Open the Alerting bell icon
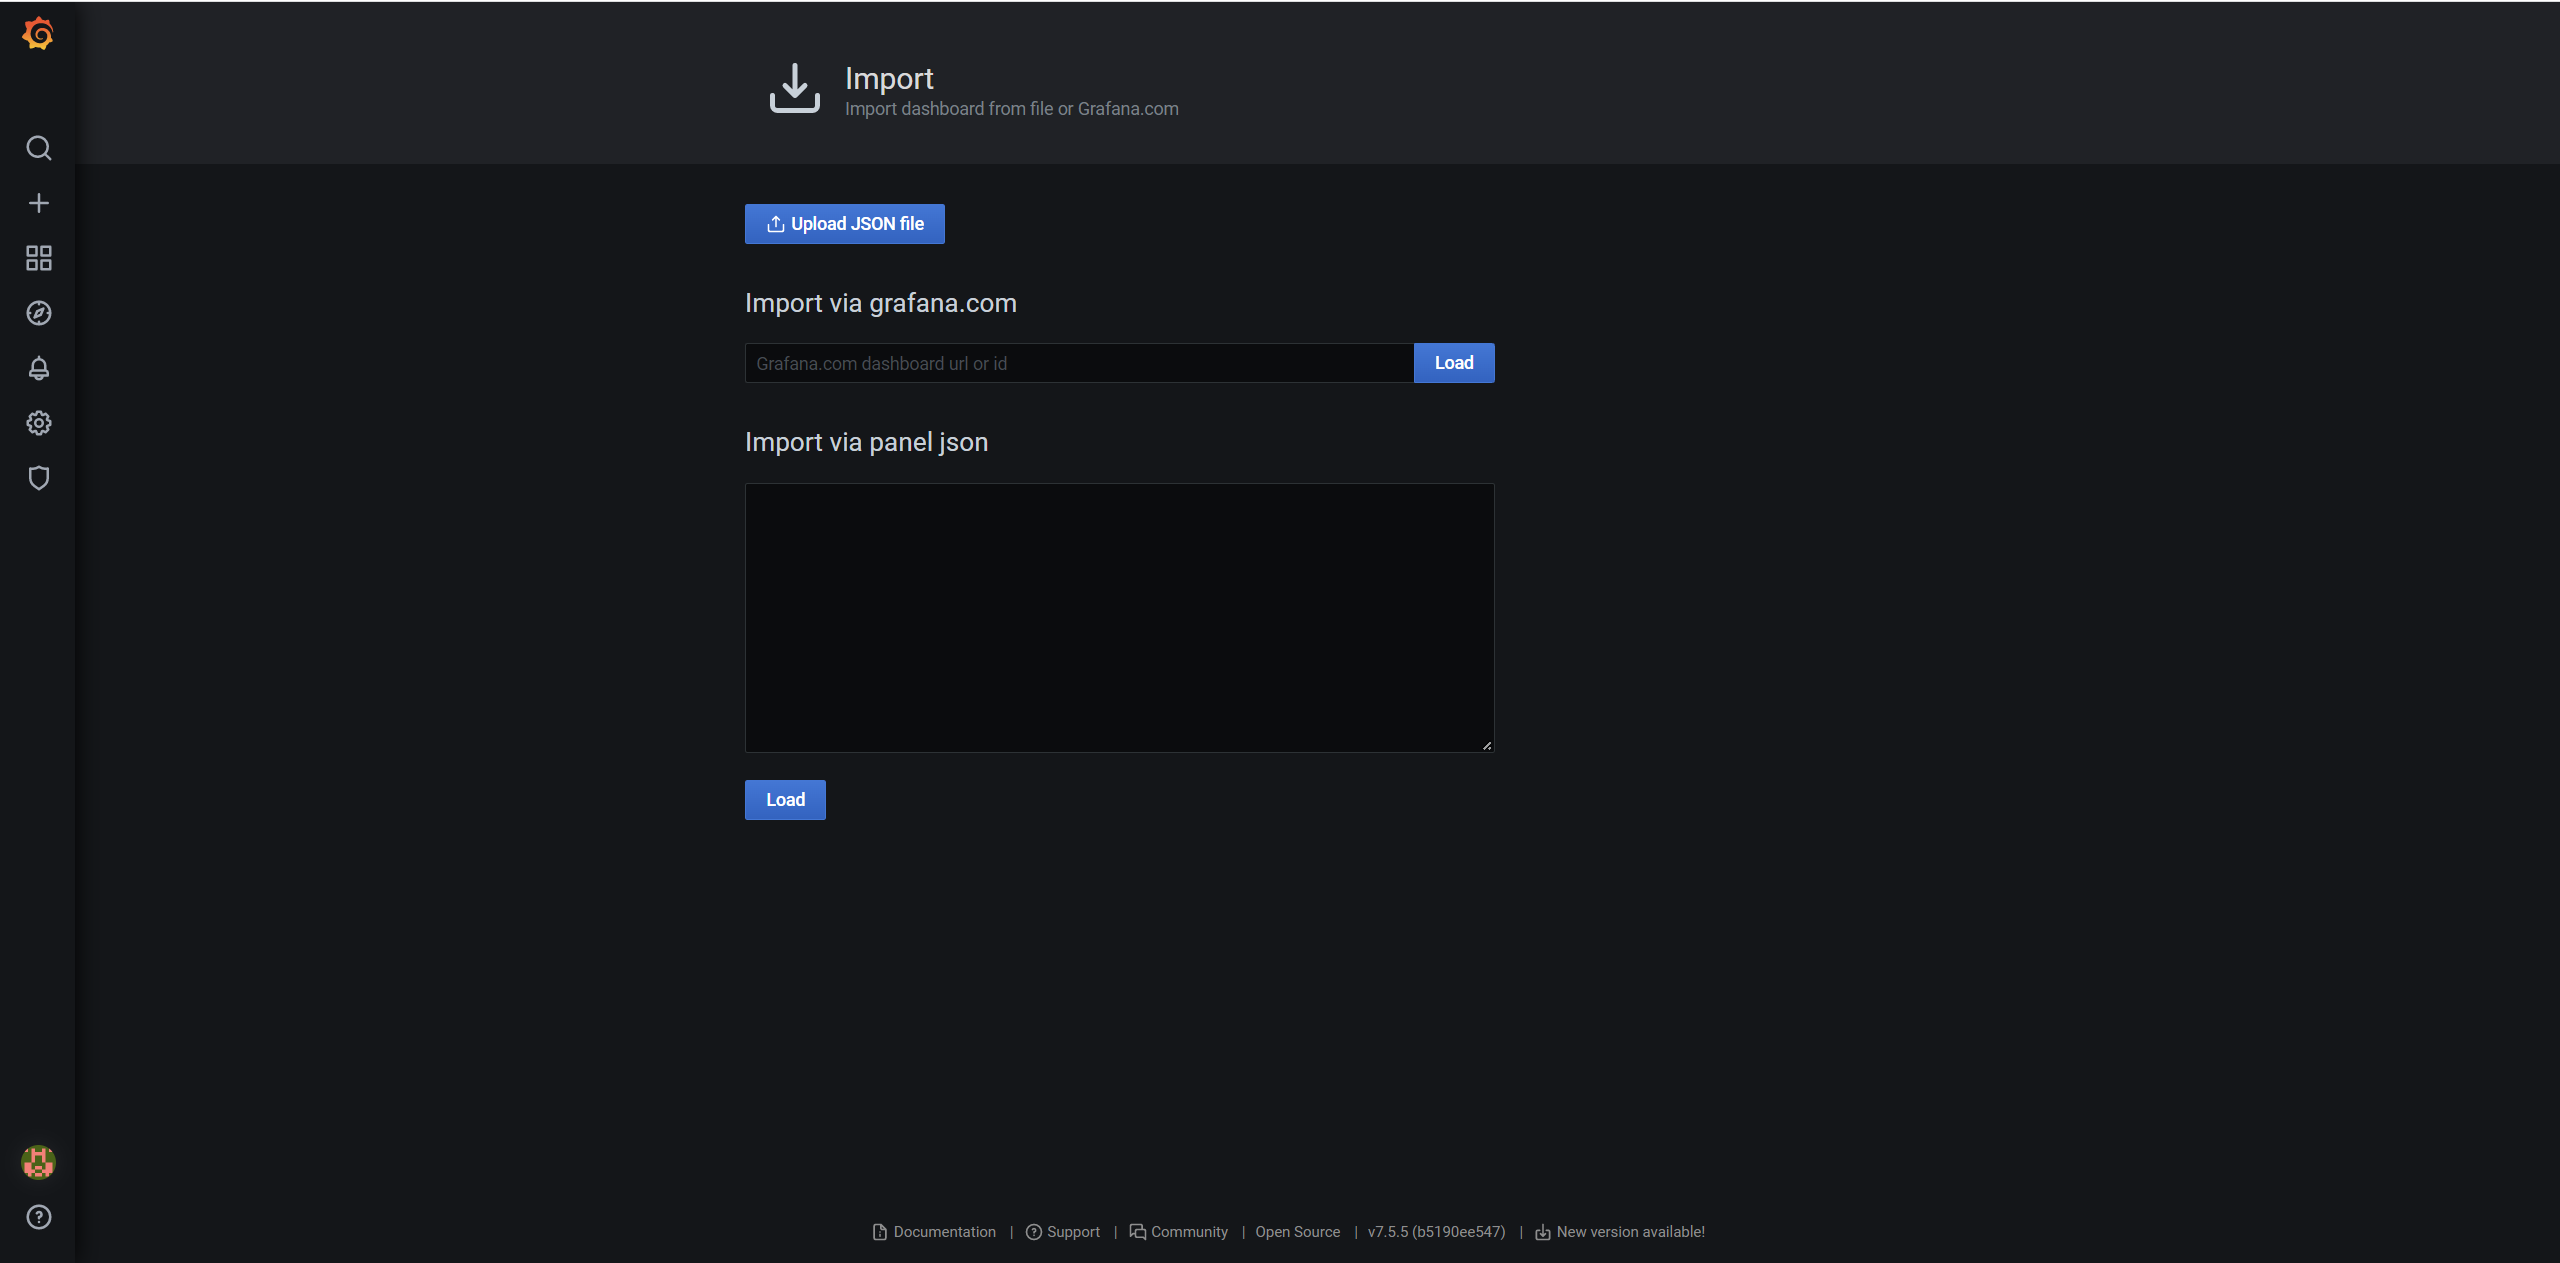The width and height of the screenshot is (2560, 1263). click(38, 368)
